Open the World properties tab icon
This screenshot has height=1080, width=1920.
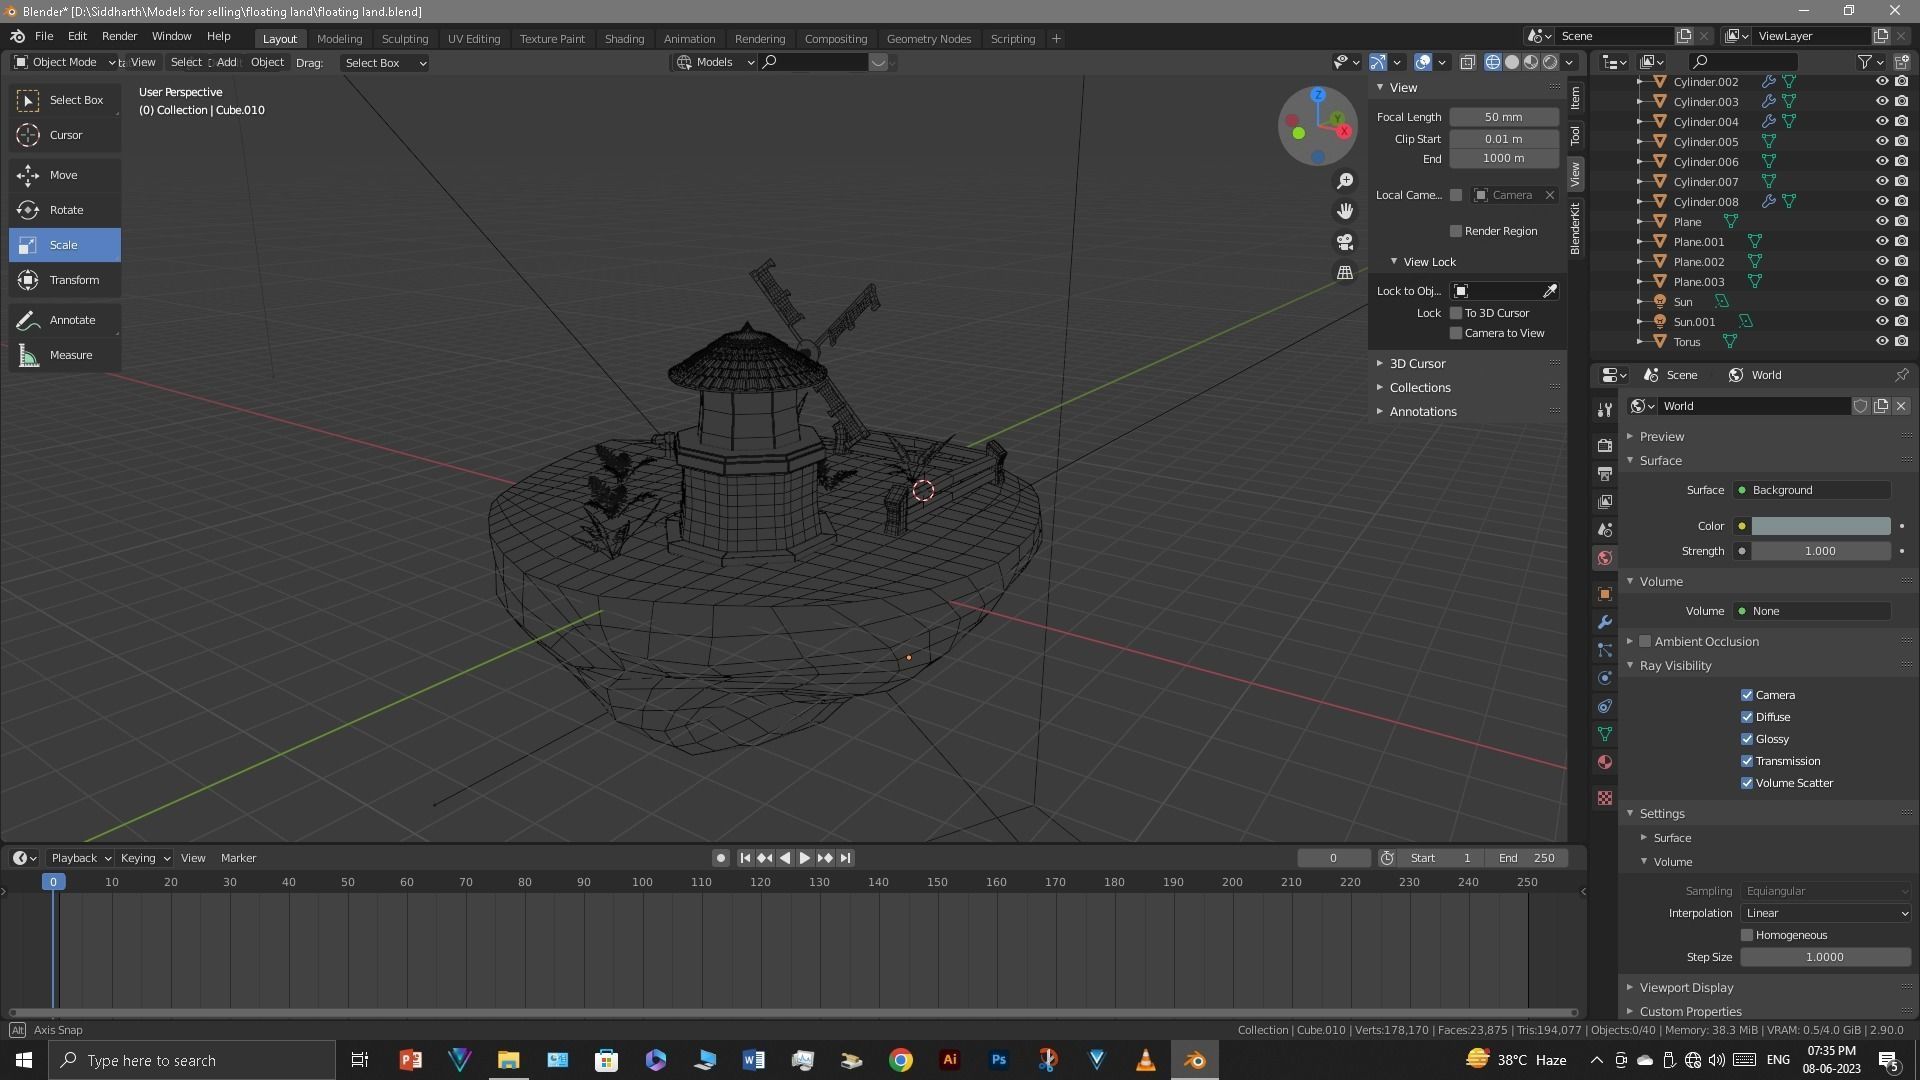pyautogui.click(x=1605, y=558)
